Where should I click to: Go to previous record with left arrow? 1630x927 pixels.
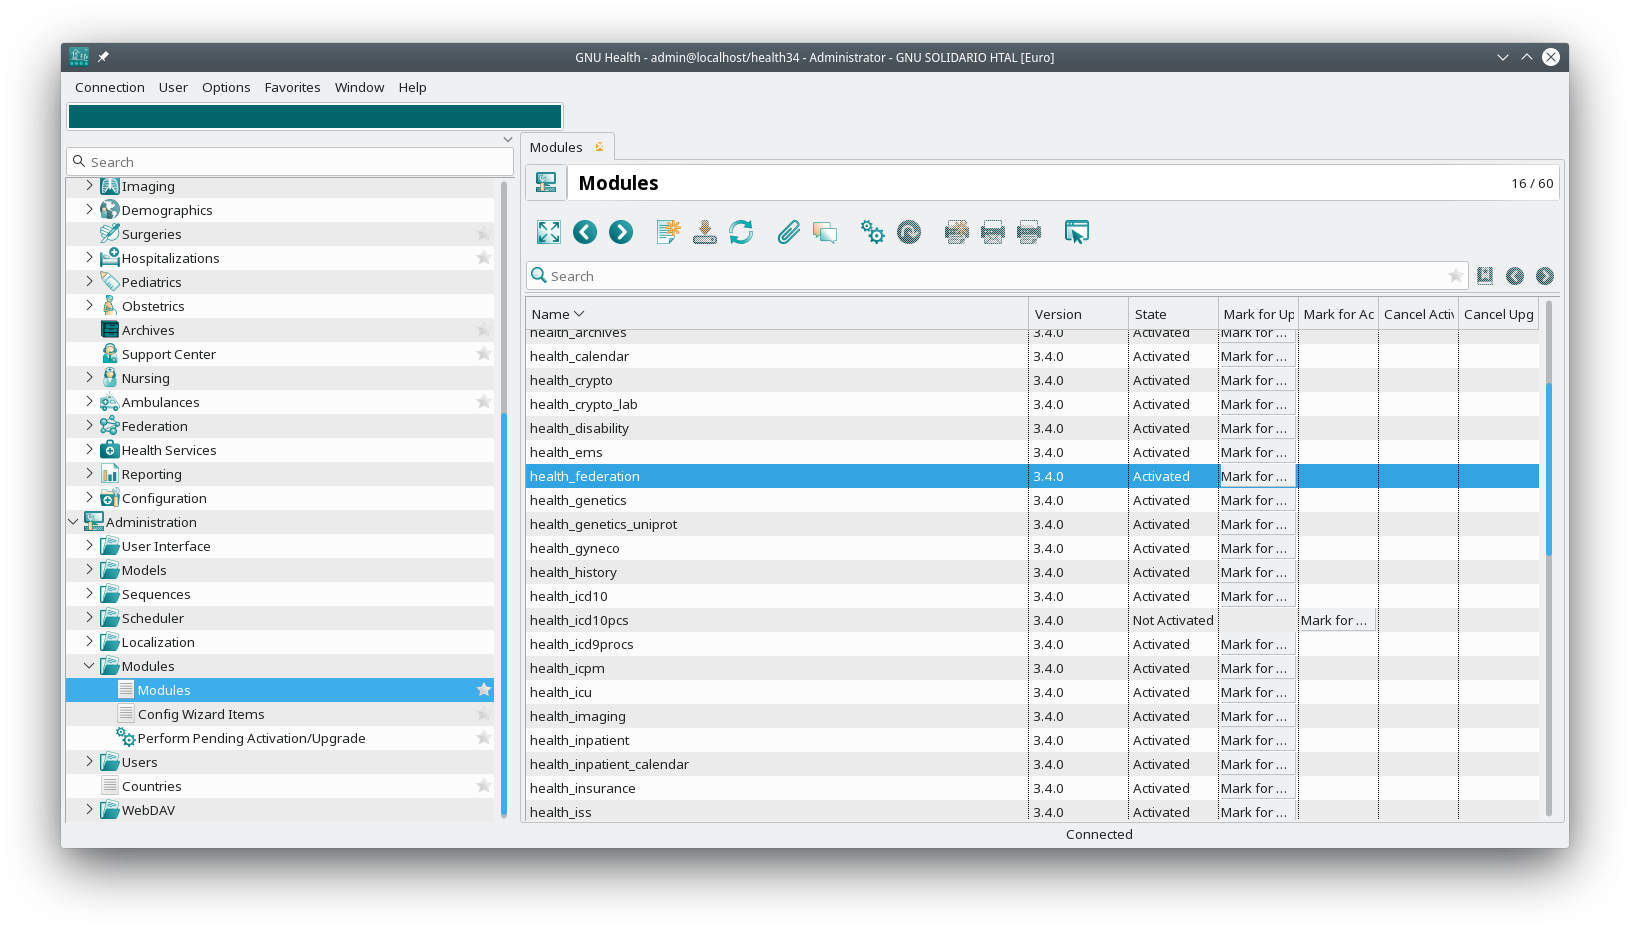pyautogui.click(x=585, y=232)
